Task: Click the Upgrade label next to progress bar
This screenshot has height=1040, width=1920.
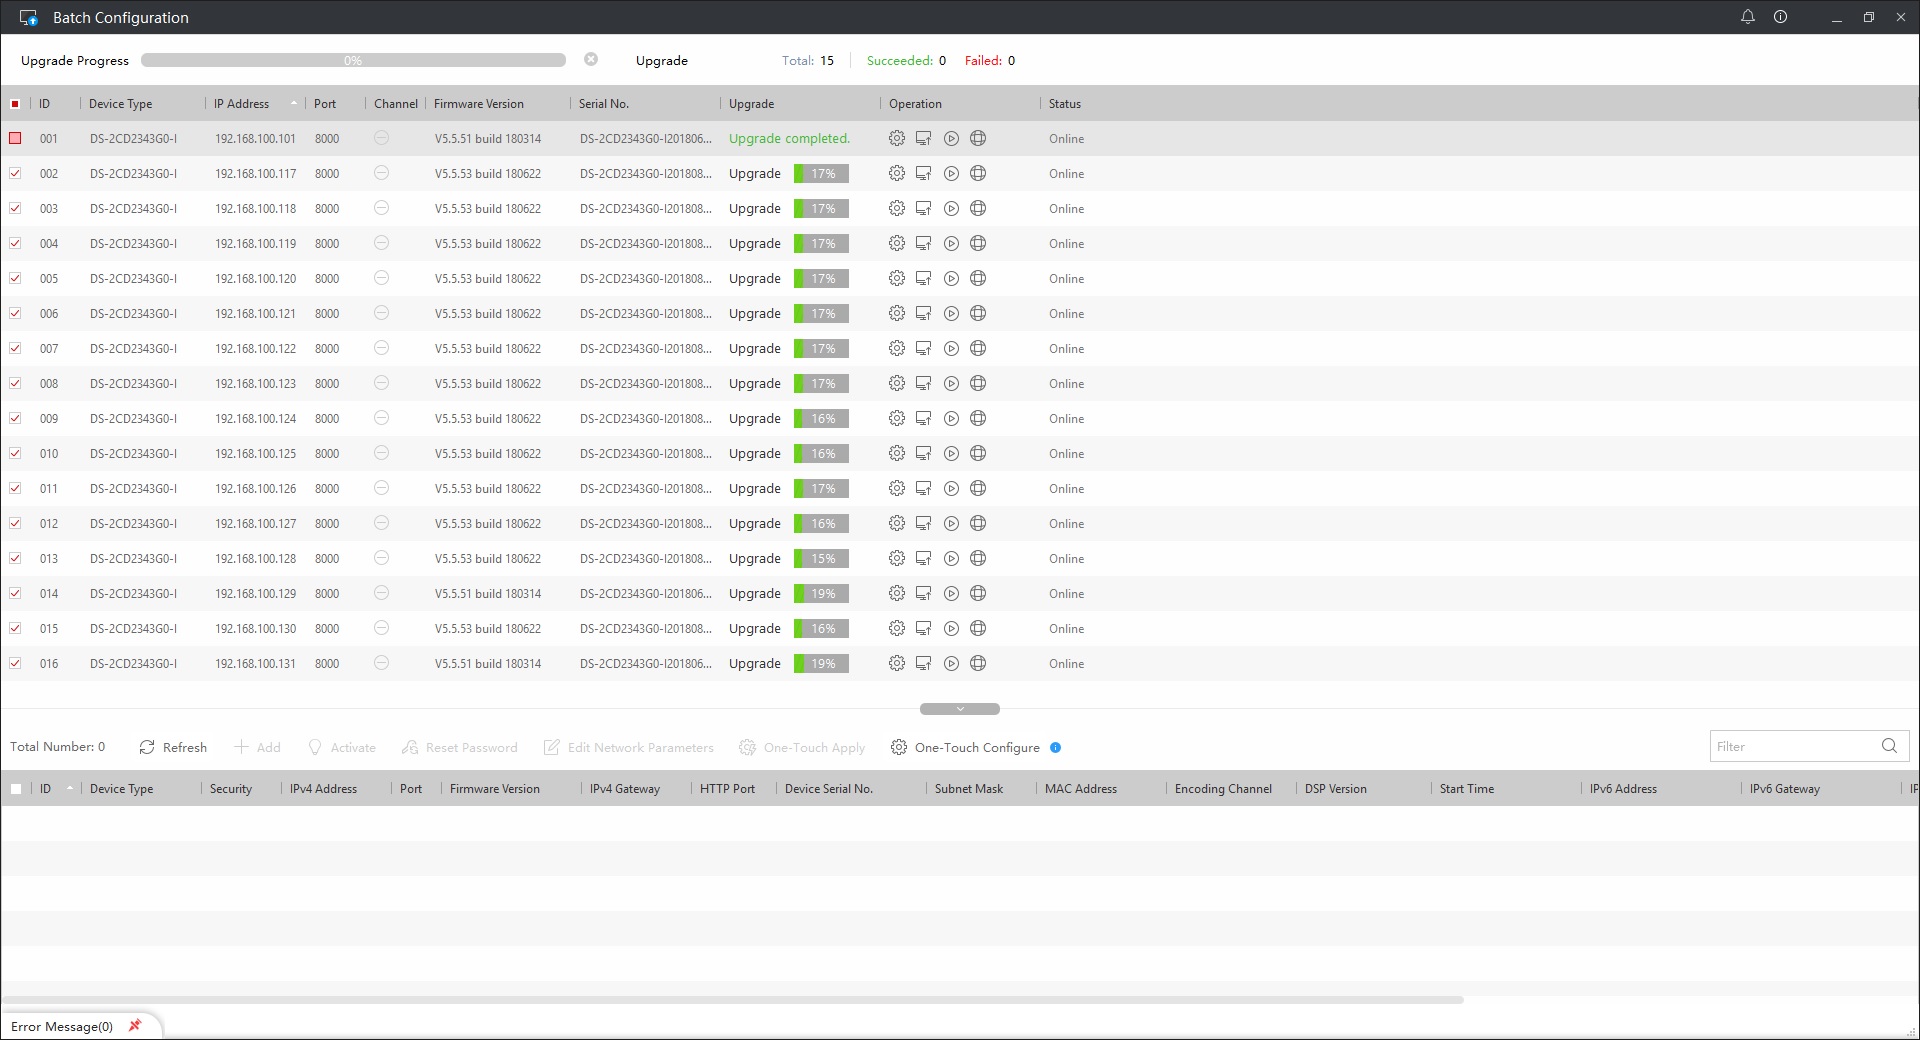Action: (662, 60)
